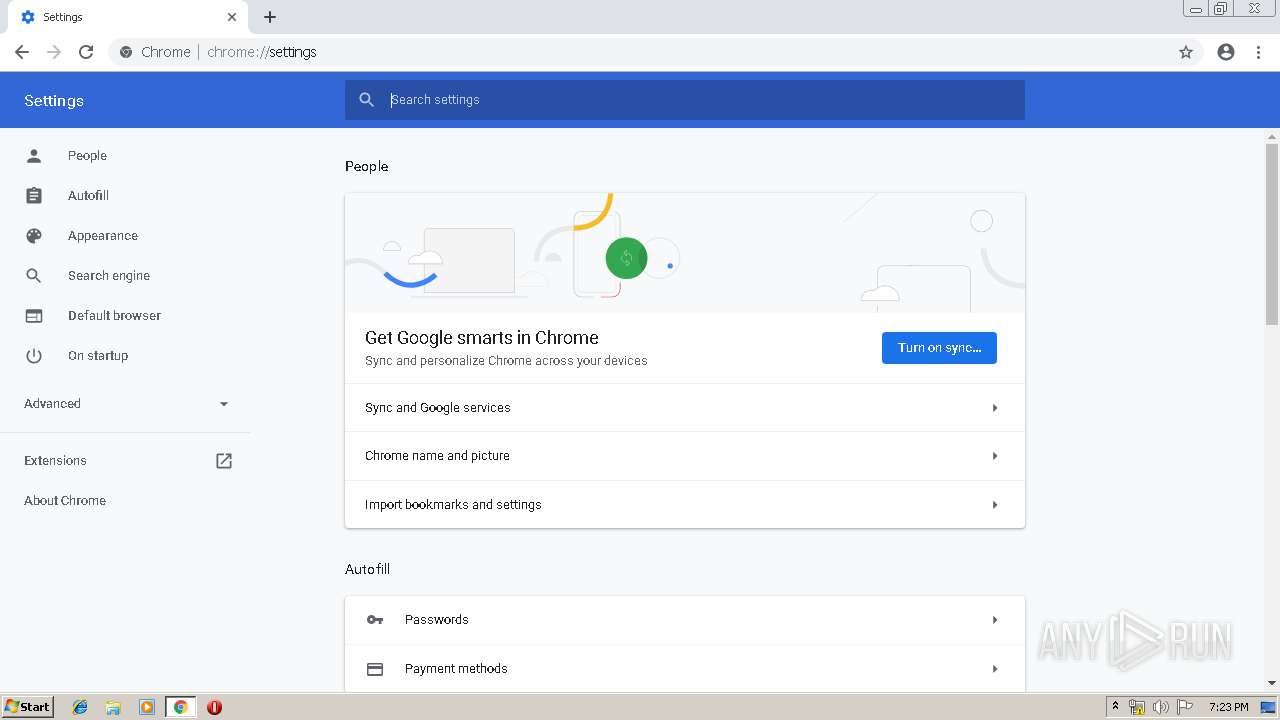The height and width of the screenshot is (720, 1280).
Task: Expand the Advanced section in sidebar
Action: click(125, 404)
